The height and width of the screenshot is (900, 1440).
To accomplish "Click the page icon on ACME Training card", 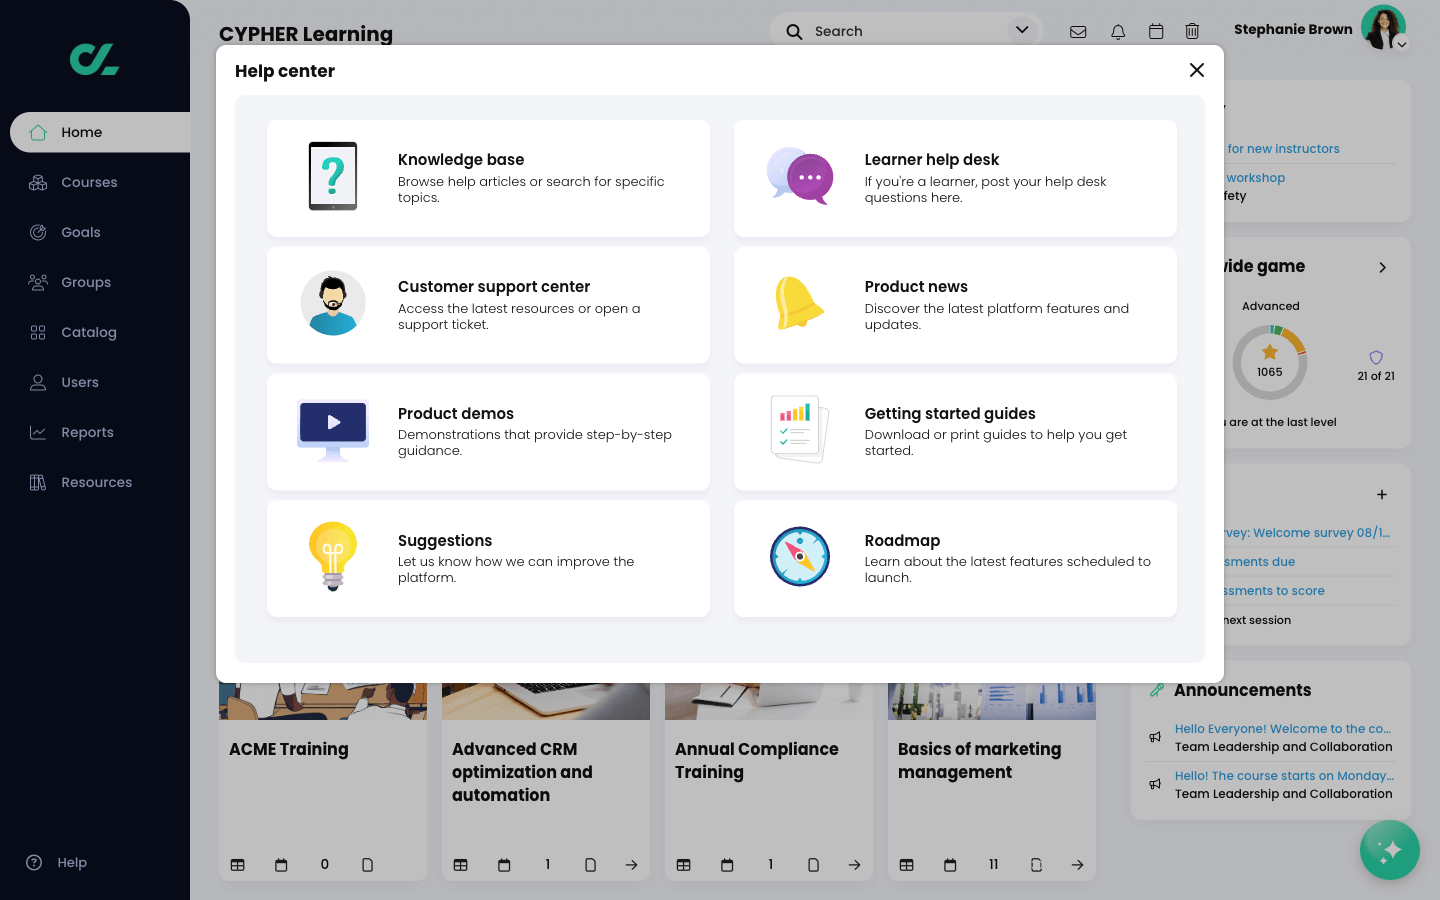I will [367, 865].
